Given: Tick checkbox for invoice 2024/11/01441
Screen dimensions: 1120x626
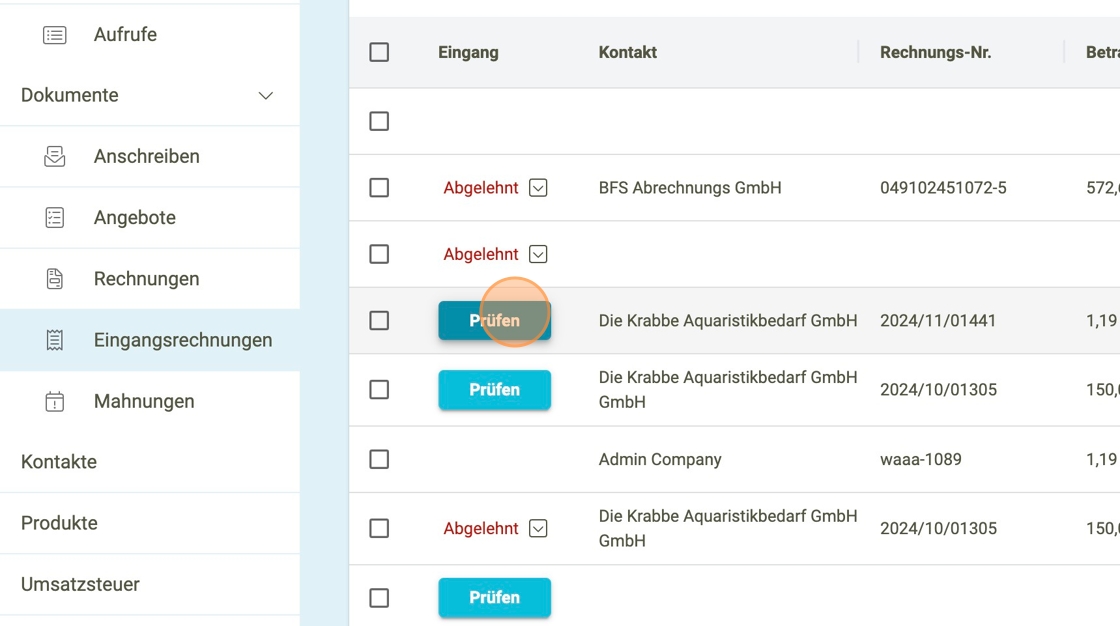Looking at the screenshot, I should tap(379, 321).
